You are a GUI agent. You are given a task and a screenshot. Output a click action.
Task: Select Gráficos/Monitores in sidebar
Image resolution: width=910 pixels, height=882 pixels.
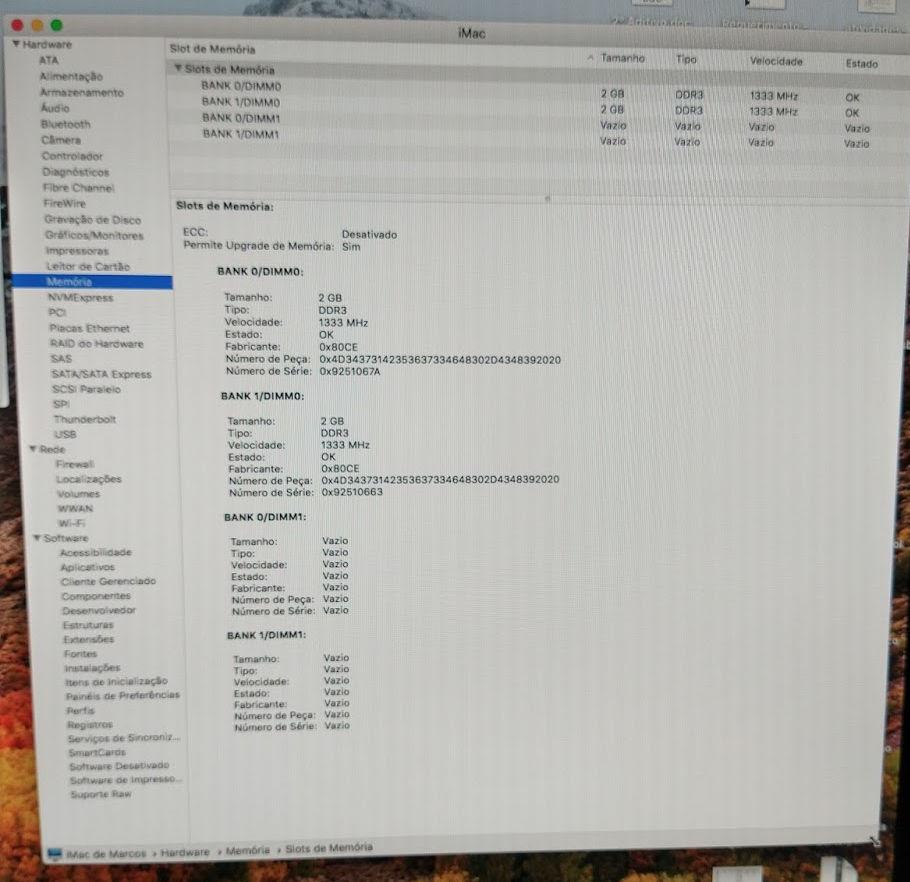pyautogui.click(x=94, y=236)
